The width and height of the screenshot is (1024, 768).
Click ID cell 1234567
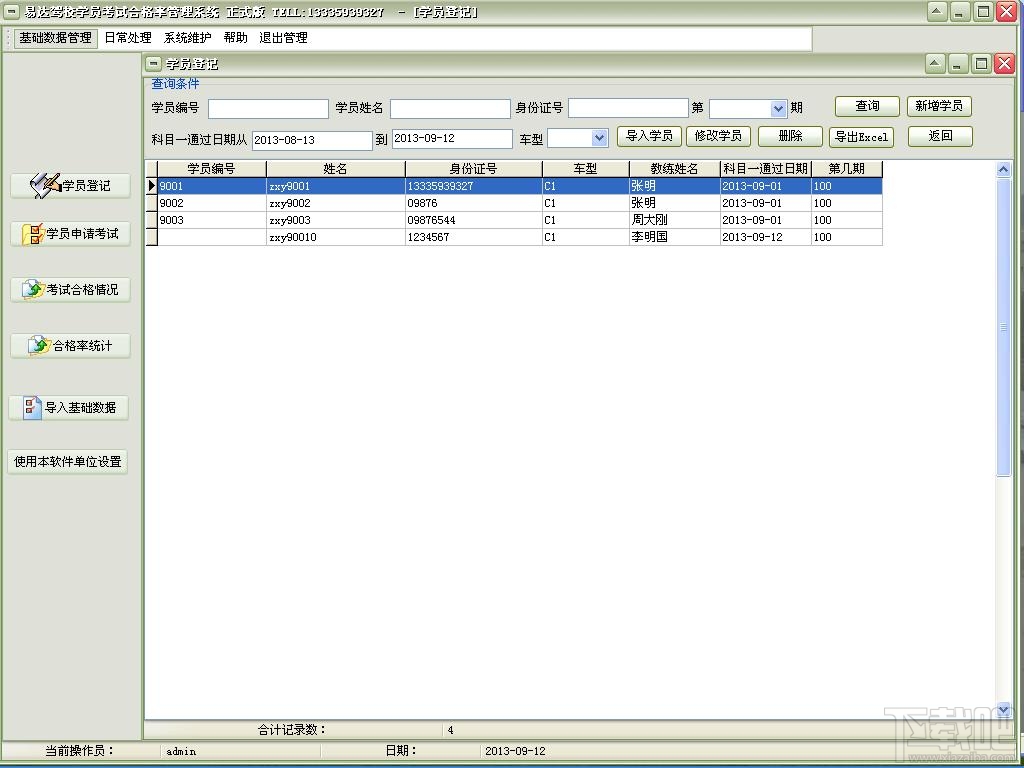point(473,237)
